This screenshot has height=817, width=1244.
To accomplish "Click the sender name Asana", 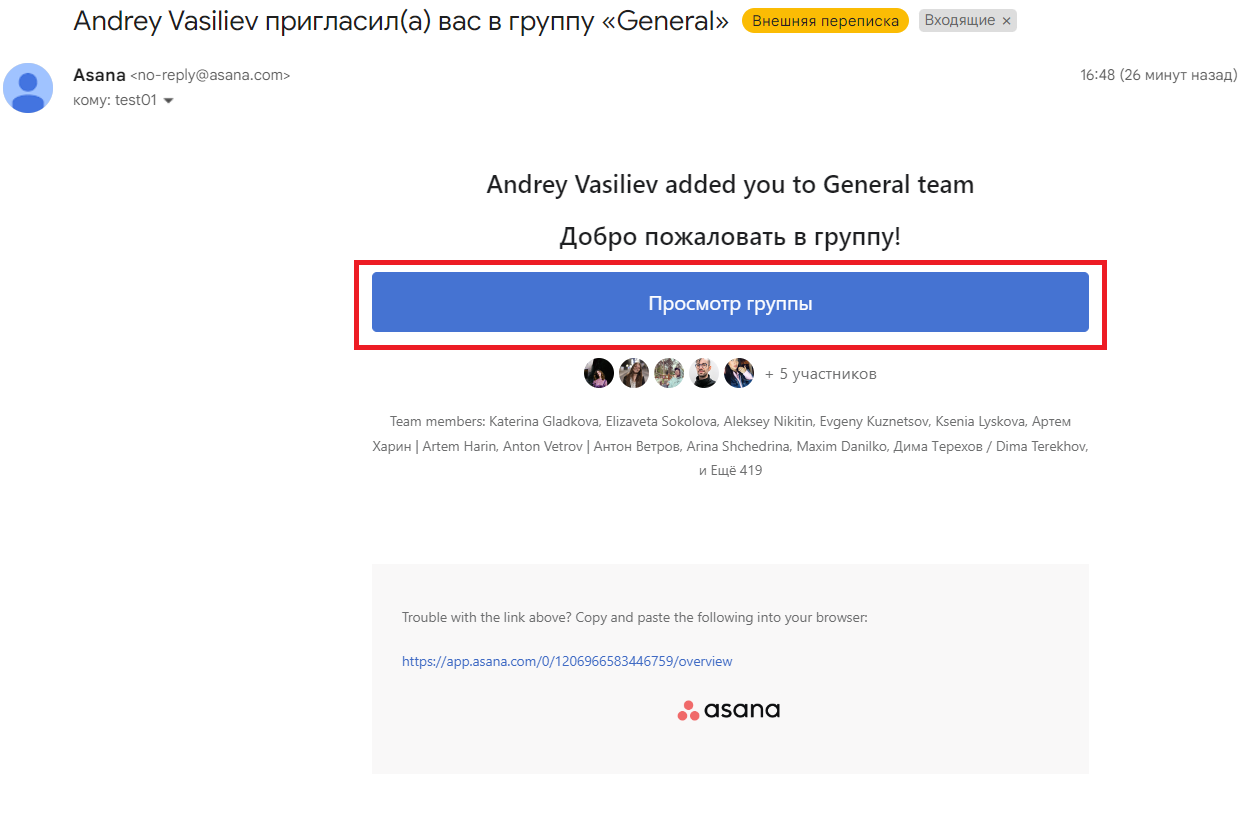I will point(99,75).
